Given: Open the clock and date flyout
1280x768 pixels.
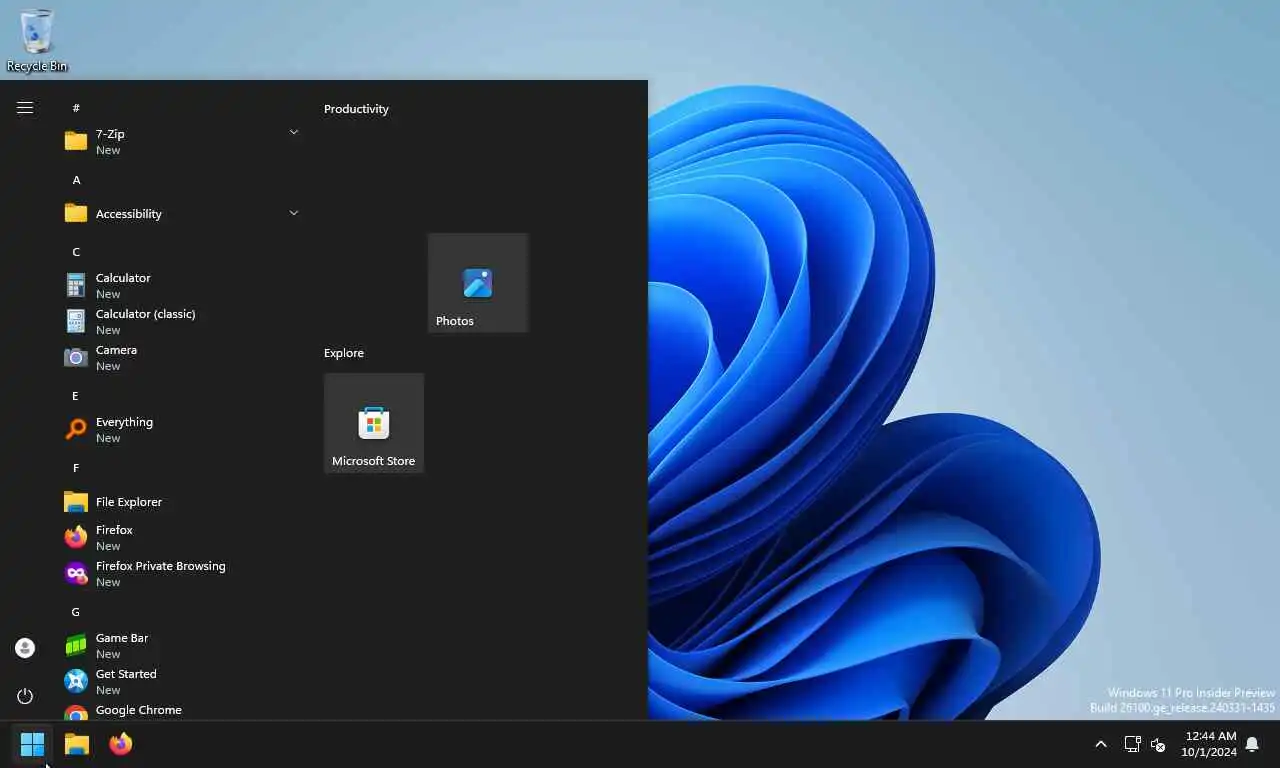Looking at the screenshot, I should pyautogui.click(x=1209, y=744).
